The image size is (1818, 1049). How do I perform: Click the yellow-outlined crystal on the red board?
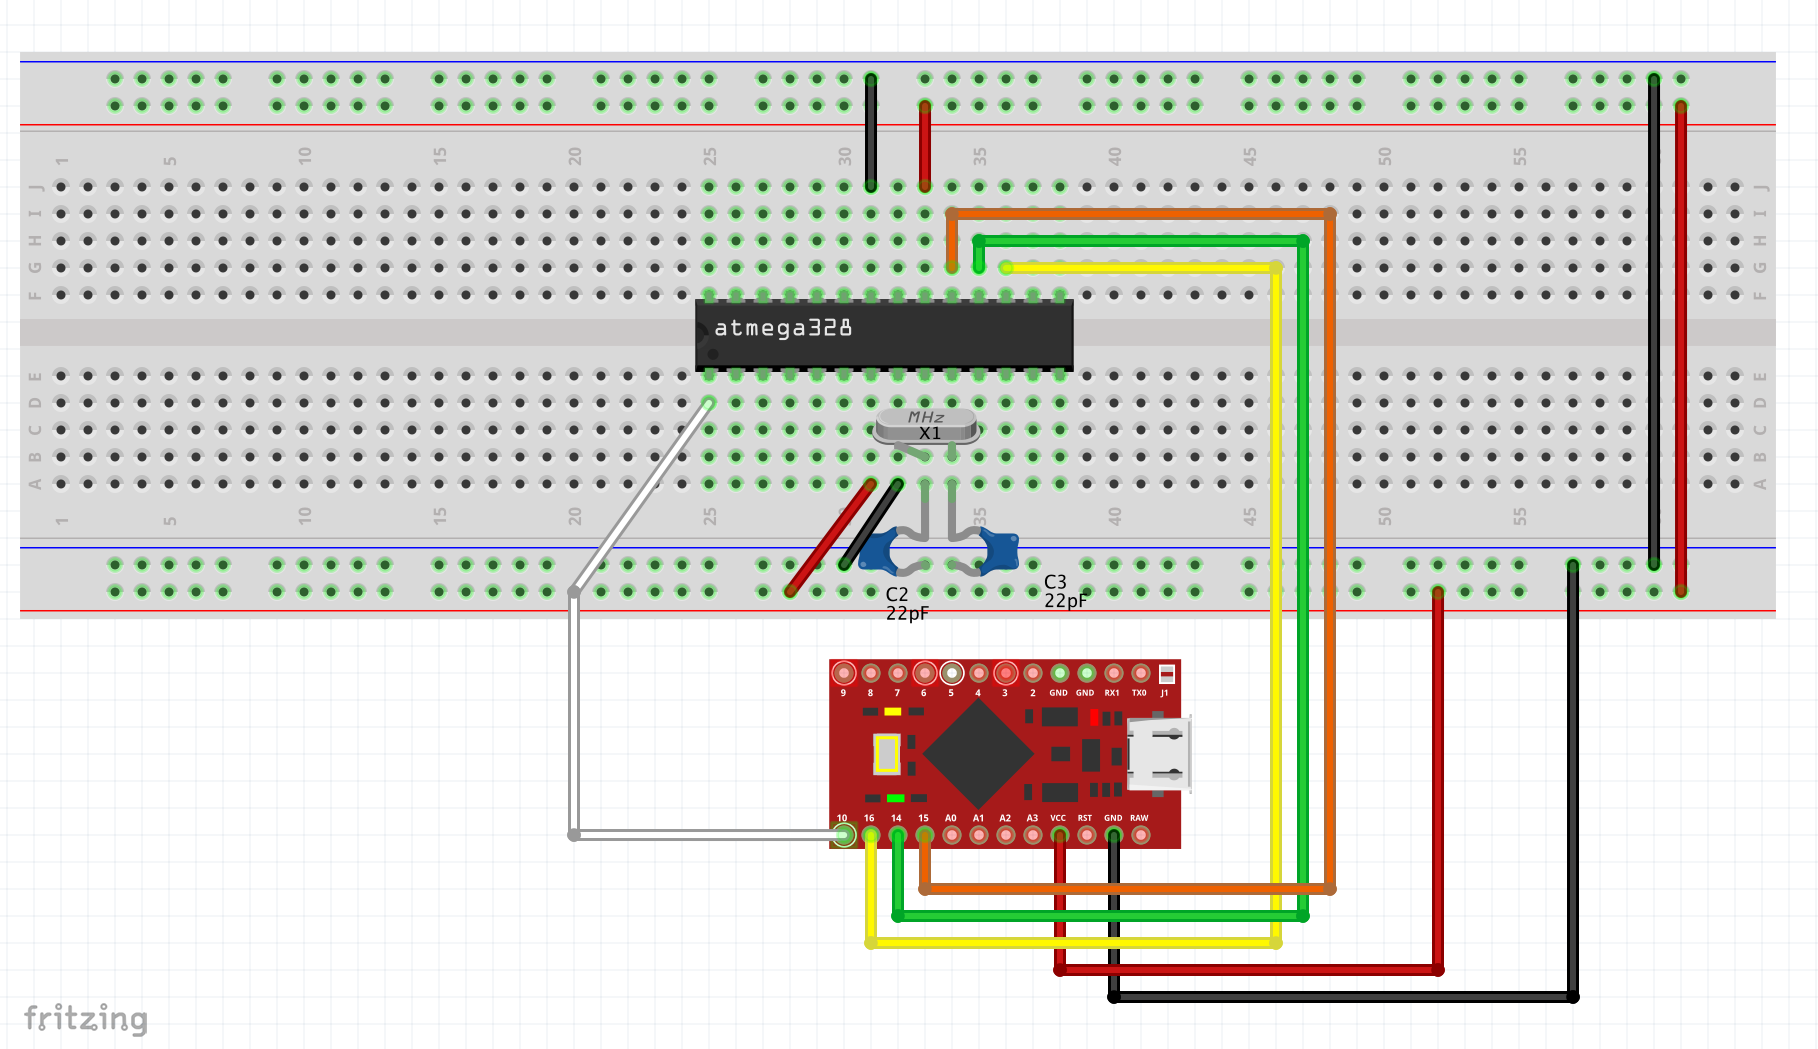(887, 754)
